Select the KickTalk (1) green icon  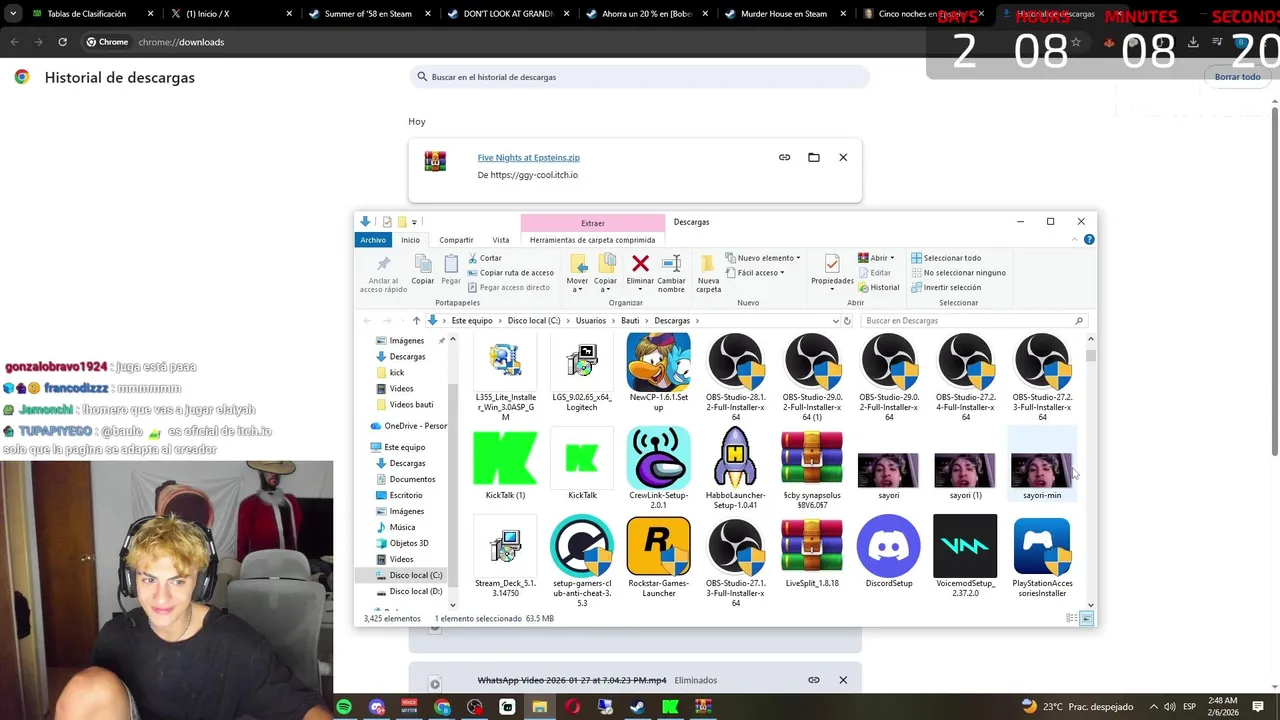(x=505, y=458)
